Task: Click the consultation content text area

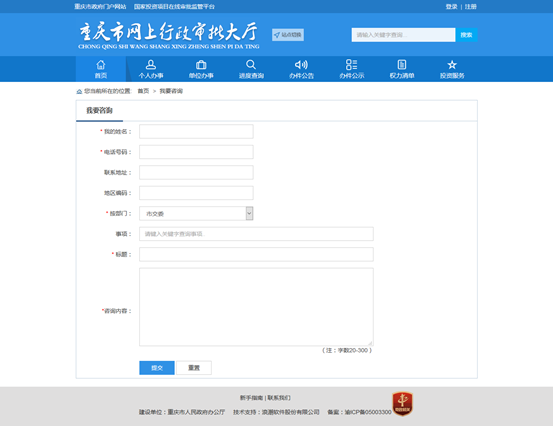Action: click(x=256, y=307)
